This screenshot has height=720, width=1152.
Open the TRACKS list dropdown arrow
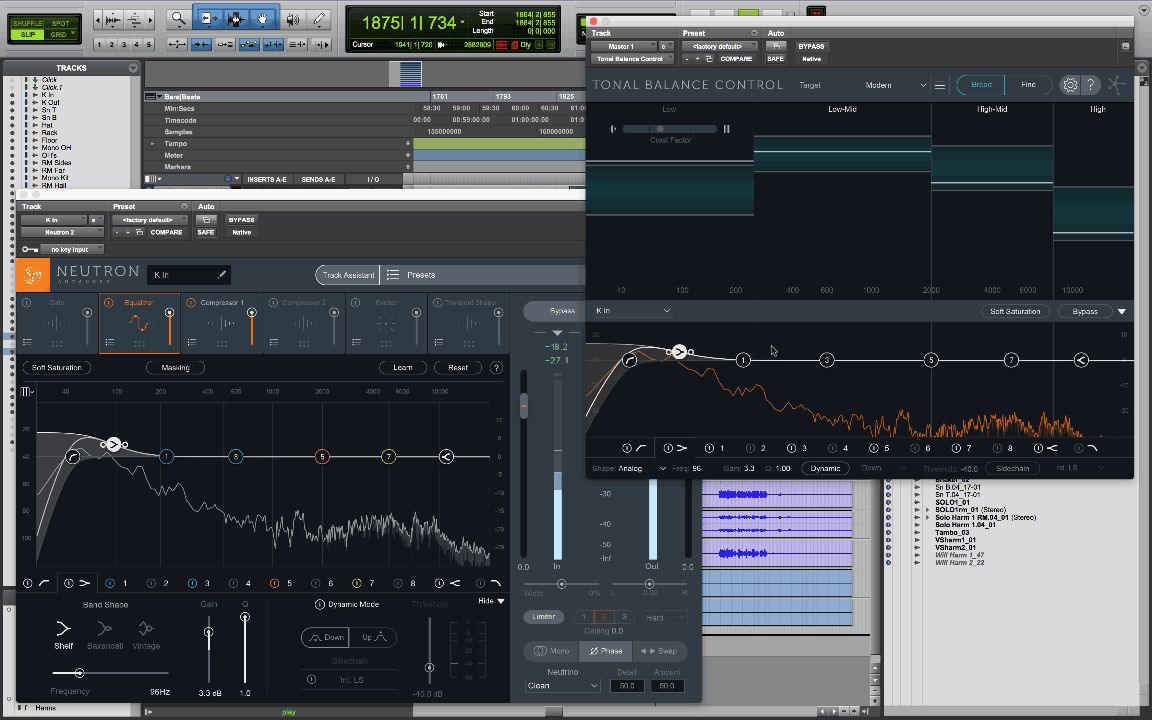[133, 68]
